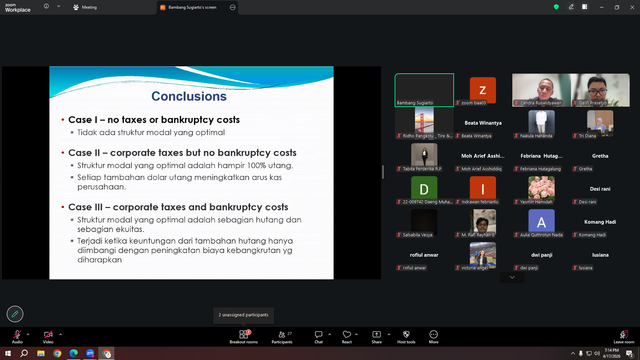Click the Zoom Workplace logo
Screen dimensions: 640x360
pyautogui.click(x=18, y=7)
